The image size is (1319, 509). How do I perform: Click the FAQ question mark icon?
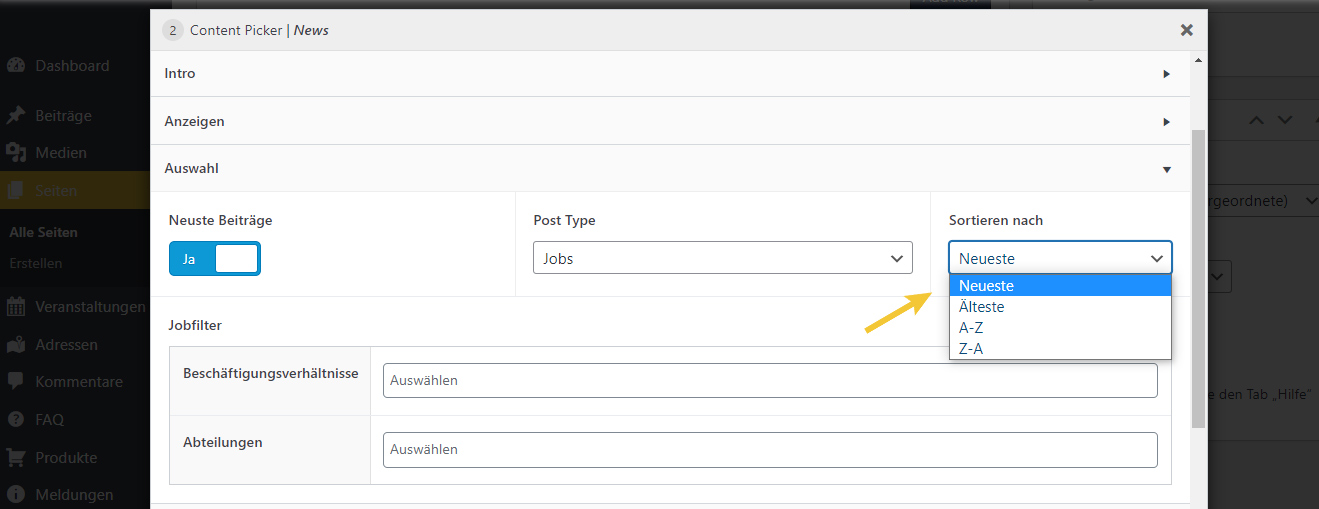pyautogui.click(x=16, y=420)
